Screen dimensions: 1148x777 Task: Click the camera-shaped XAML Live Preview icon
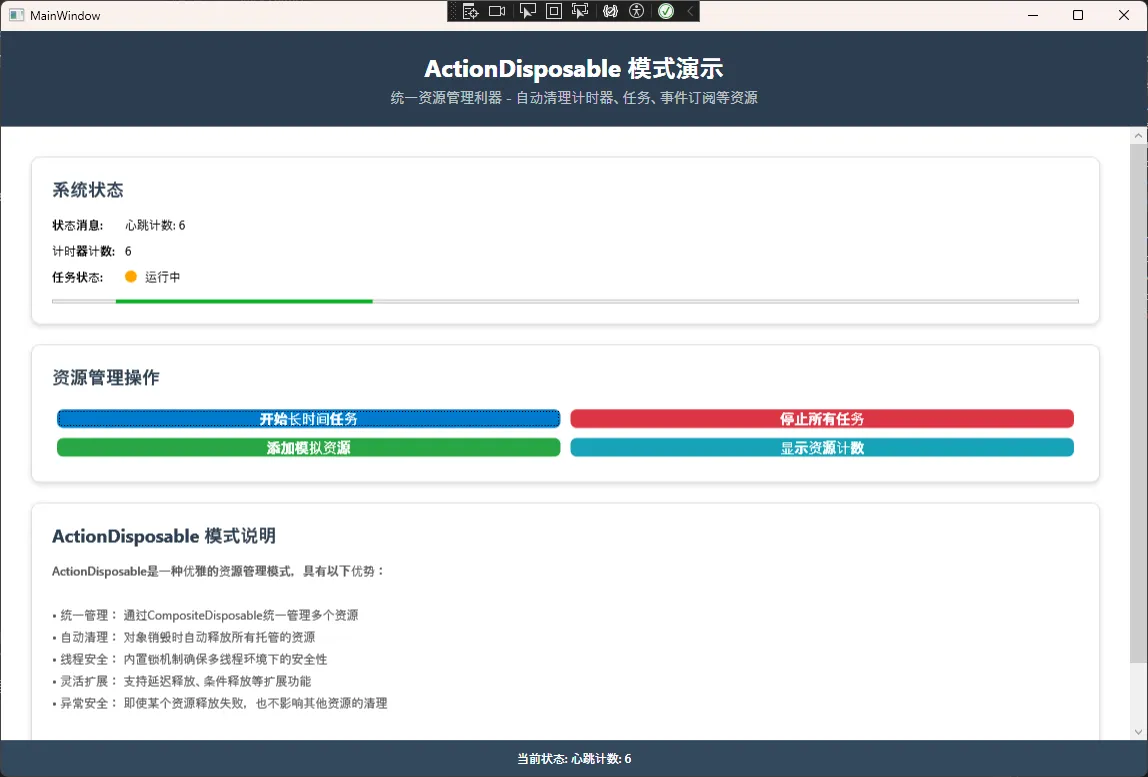[497, 11]
